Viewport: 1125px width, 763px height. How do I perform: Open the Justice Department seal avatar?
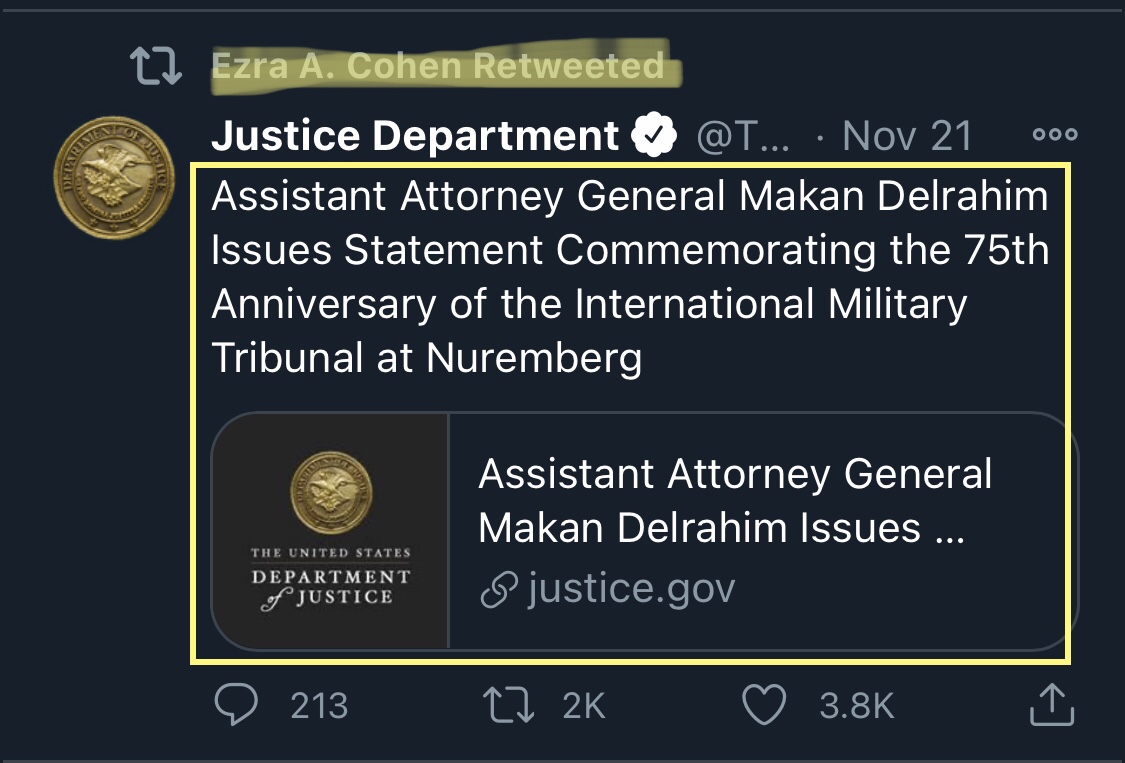(x=114, y=177)
